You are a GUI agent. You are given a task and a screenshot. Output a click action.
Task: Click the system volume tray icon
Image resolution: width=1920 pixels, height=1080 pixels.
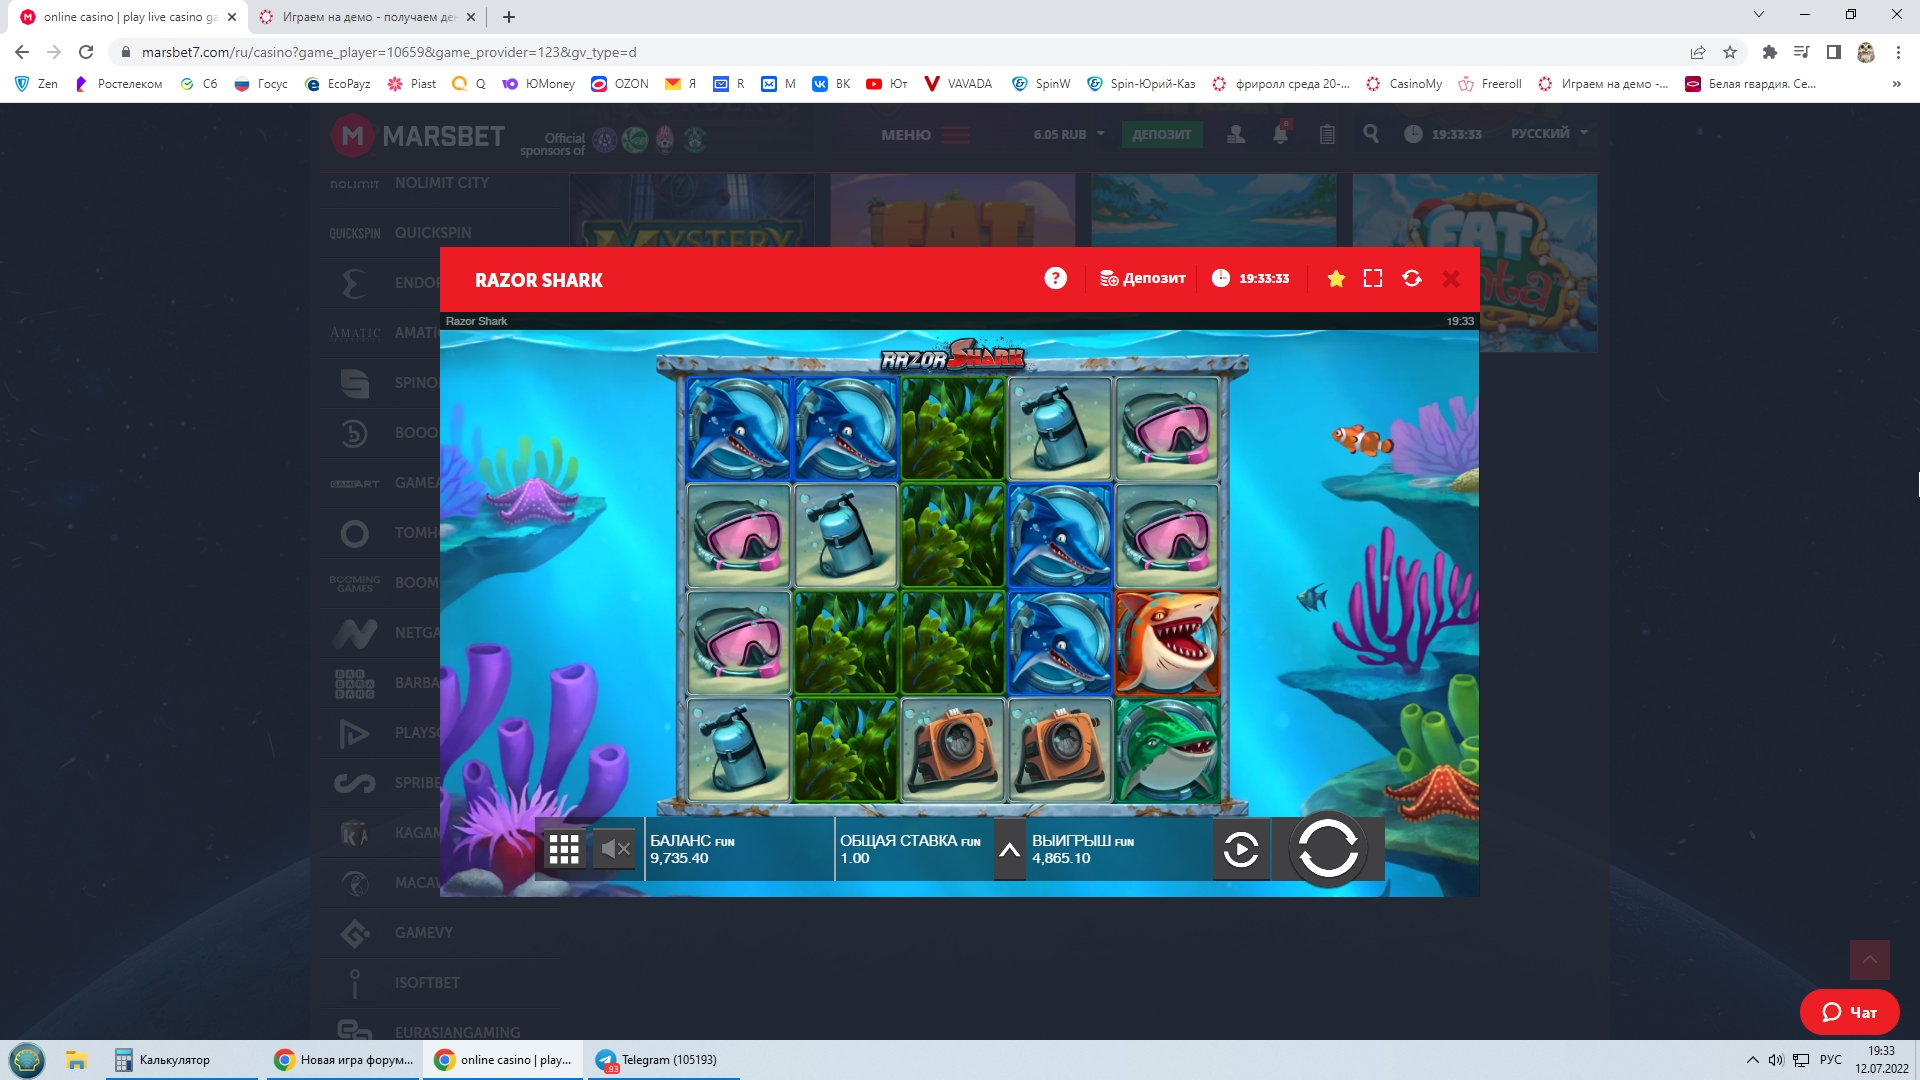tap(1776, 1060)
